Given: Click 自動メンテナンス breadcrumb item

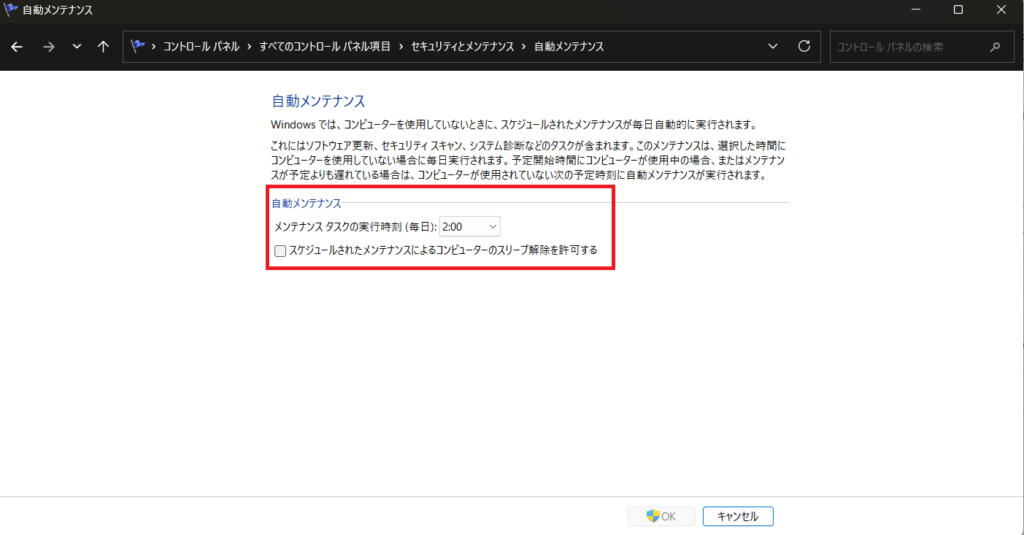Looking at the screenshot, I should coord(569,46).
